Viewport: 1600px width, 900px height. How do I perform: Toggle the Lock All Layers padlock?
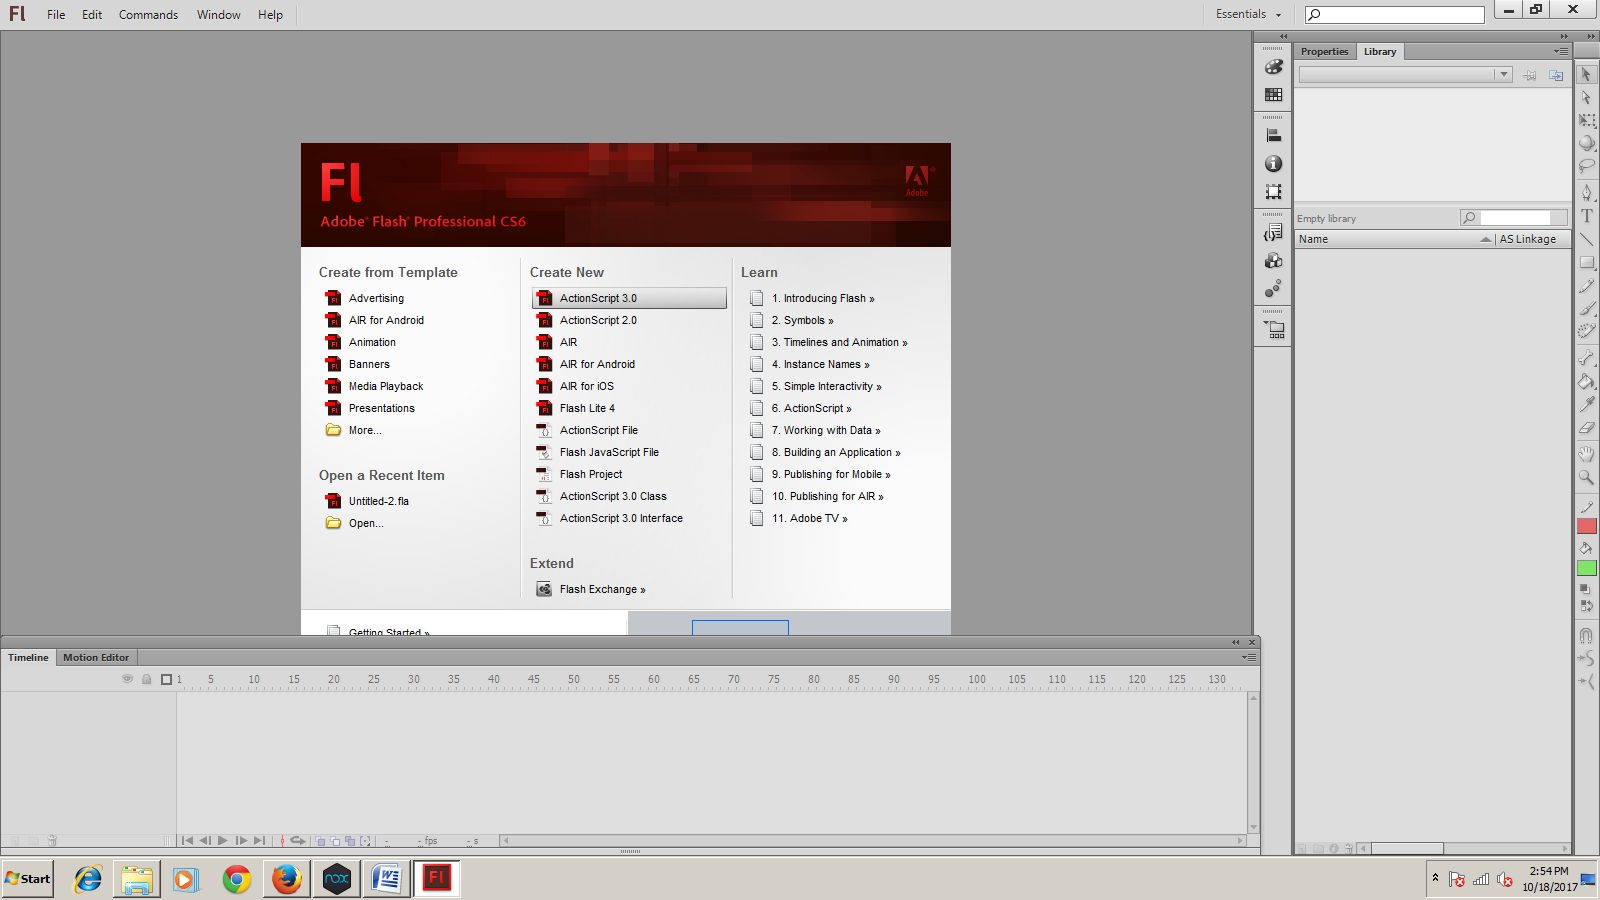click(147, 679)
